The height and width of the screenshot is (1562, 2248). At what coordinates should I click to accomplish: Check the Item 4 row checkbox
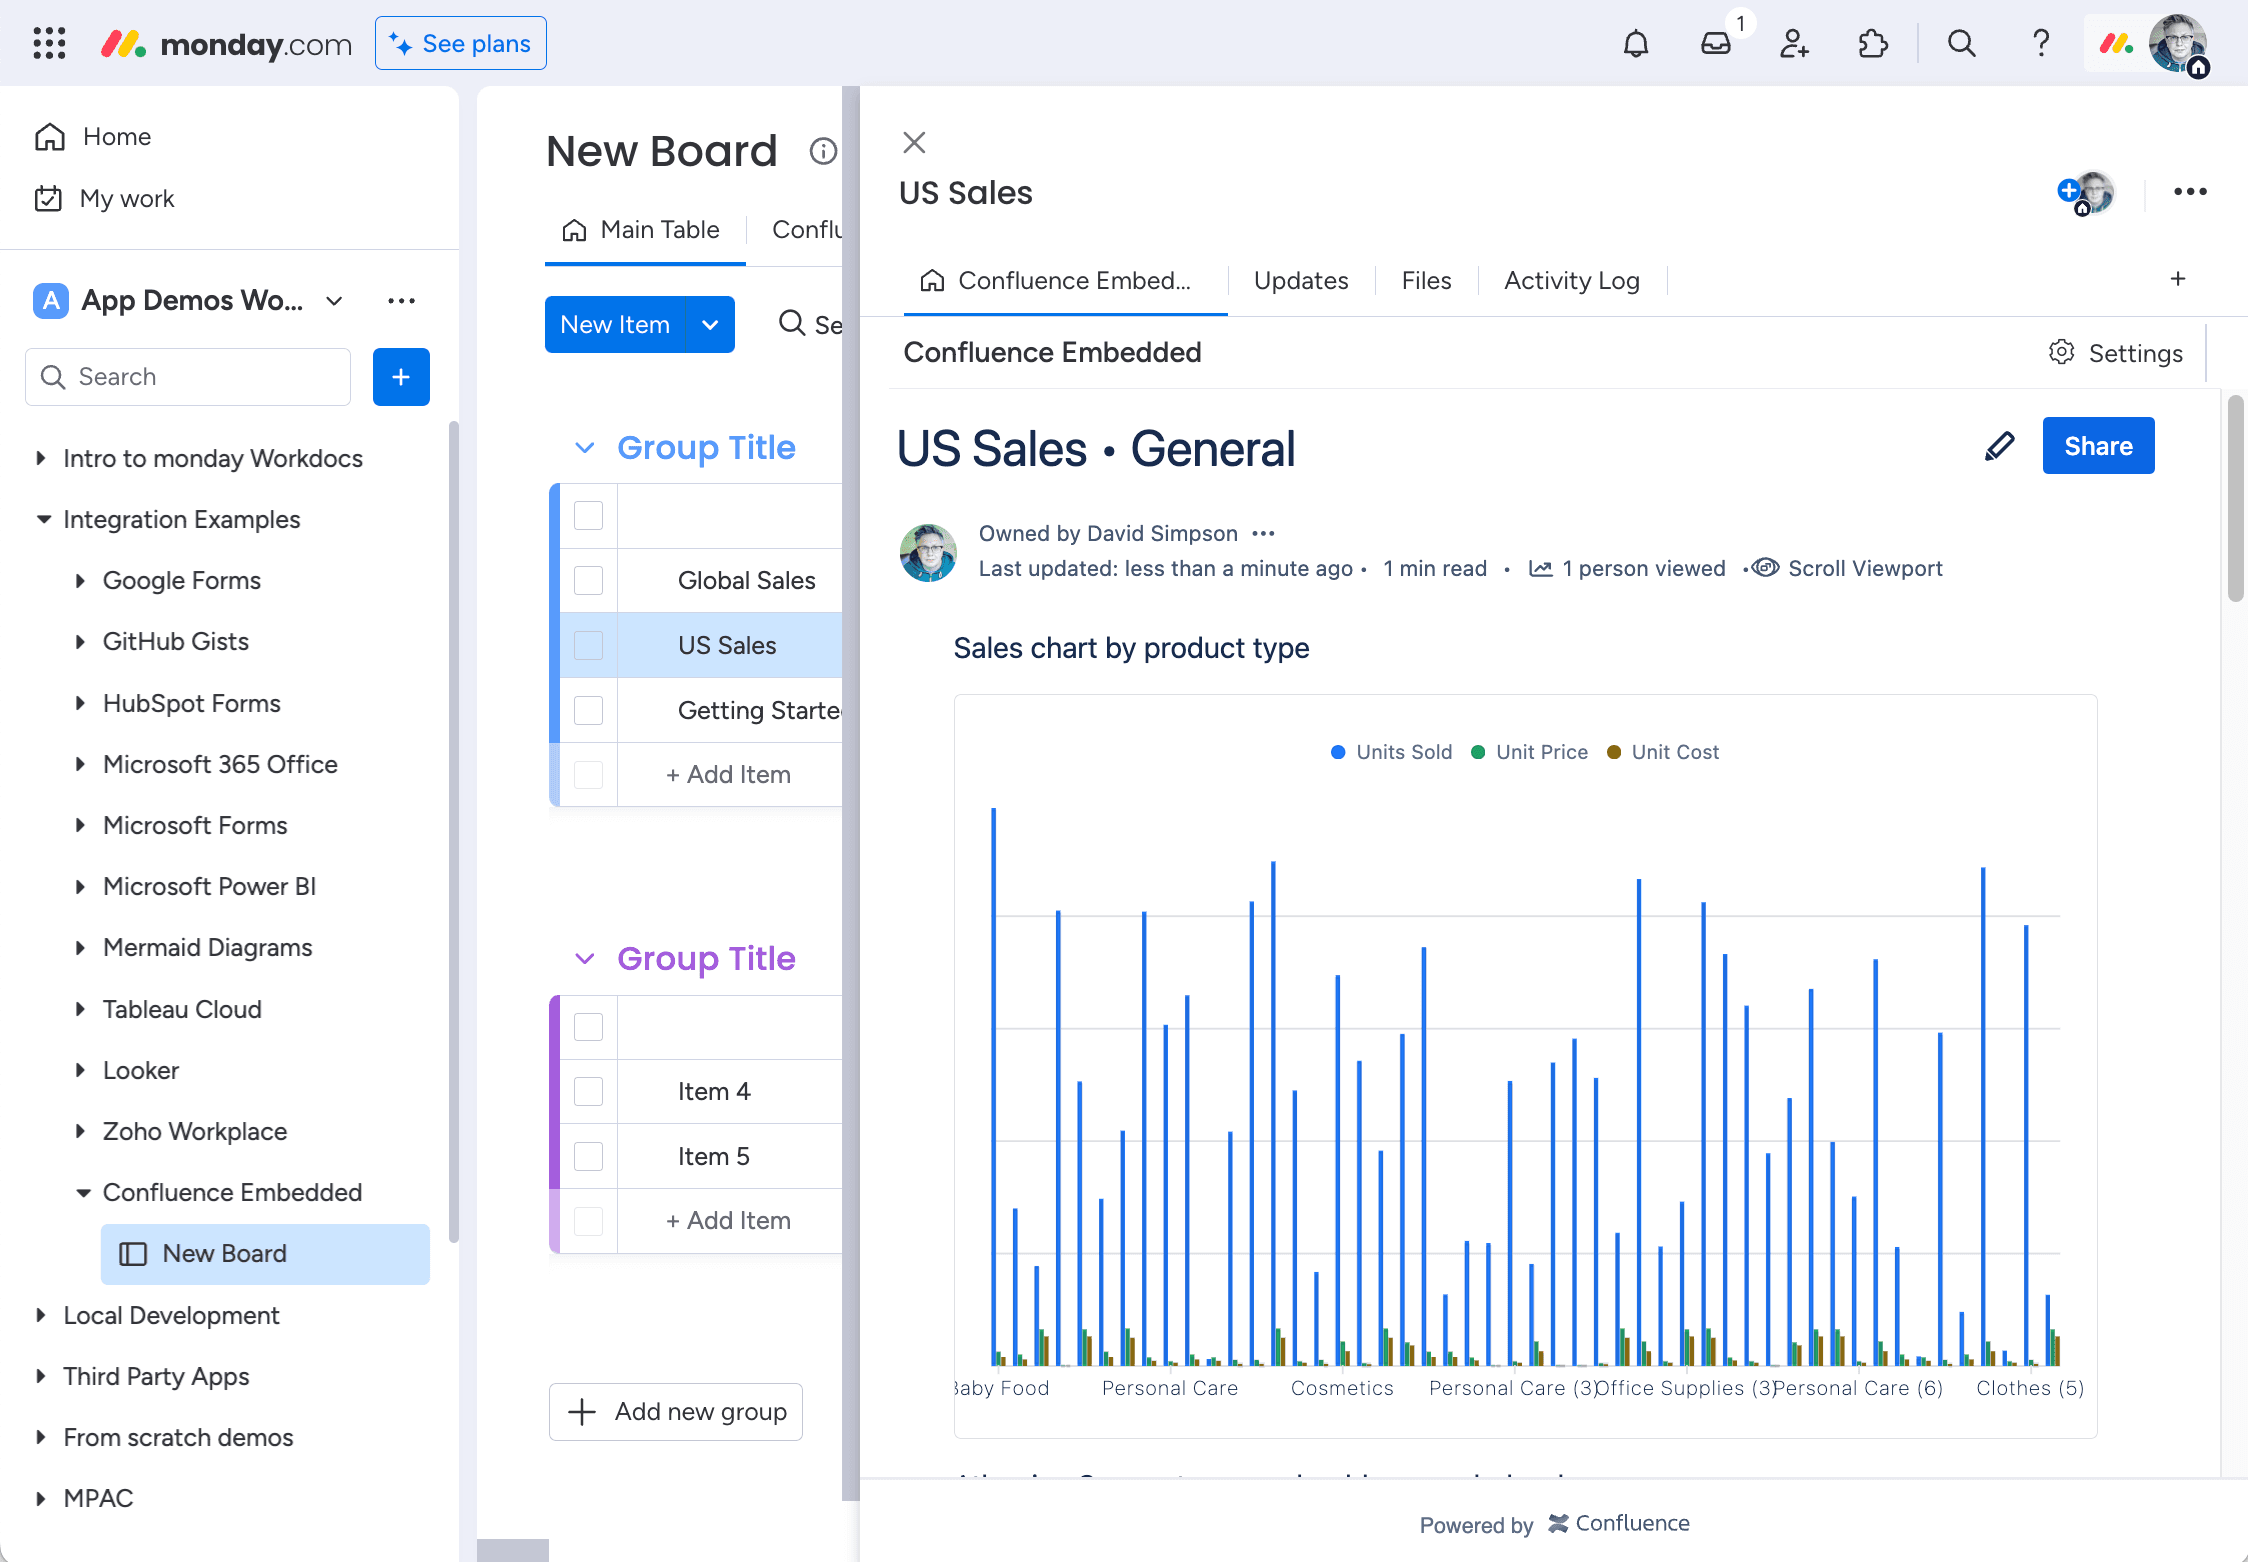588,1091
